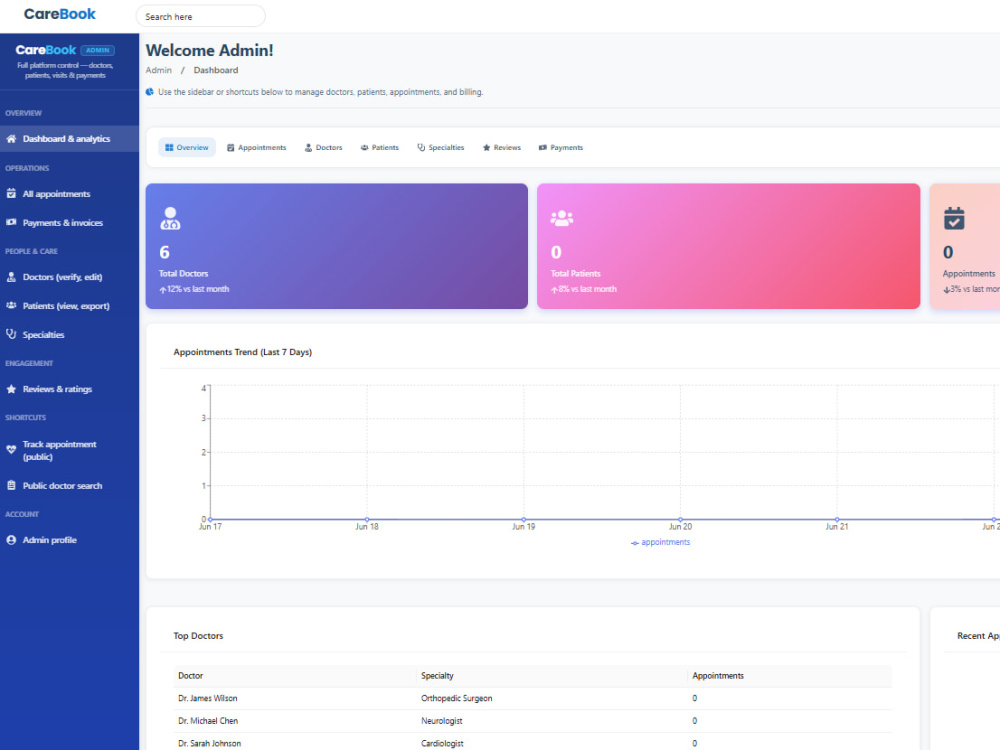Click the calendar-check icon on Appointments card

point(954,218)
